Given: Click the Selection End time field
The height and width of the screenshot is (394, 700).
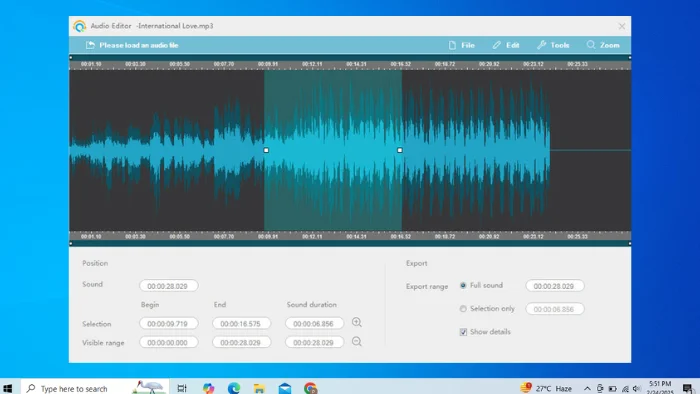Looking at the screenshot, I should coord(242,323).
